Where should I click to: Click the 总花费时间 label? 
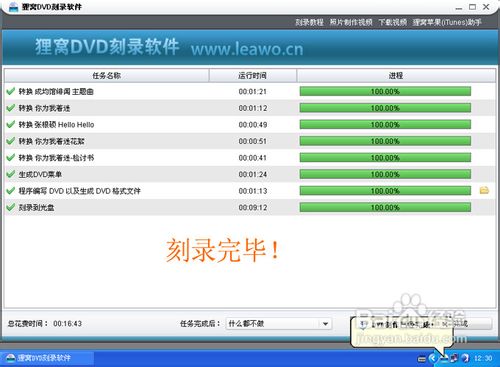[x=27, y=324]
